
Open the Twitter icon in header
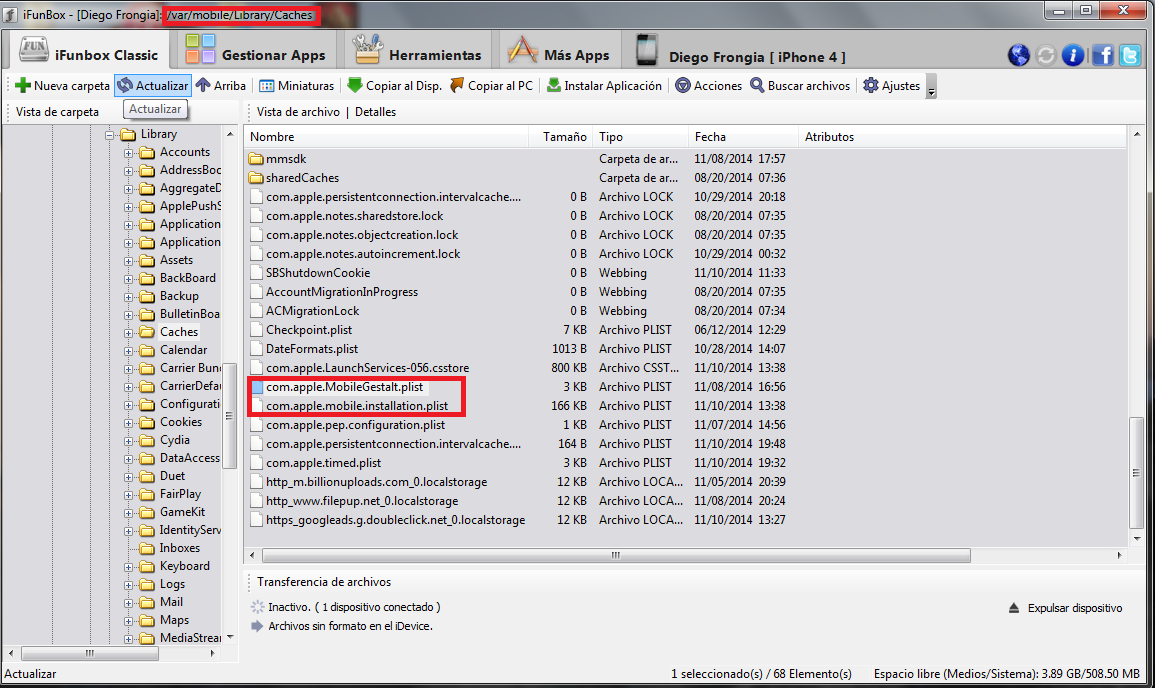pos(1130,55)
